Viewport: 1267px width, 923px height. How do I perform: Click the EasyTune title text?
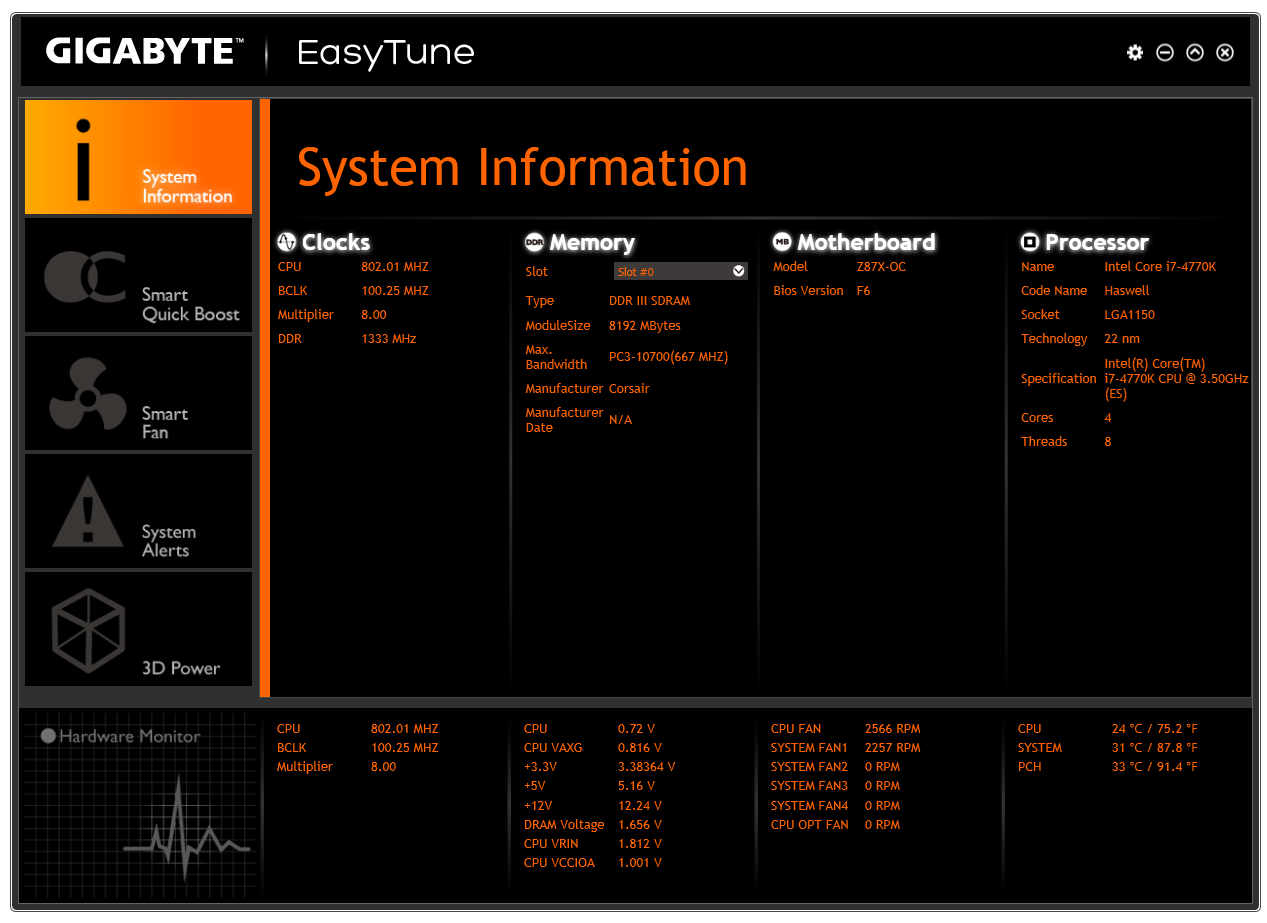click(386, 54)
